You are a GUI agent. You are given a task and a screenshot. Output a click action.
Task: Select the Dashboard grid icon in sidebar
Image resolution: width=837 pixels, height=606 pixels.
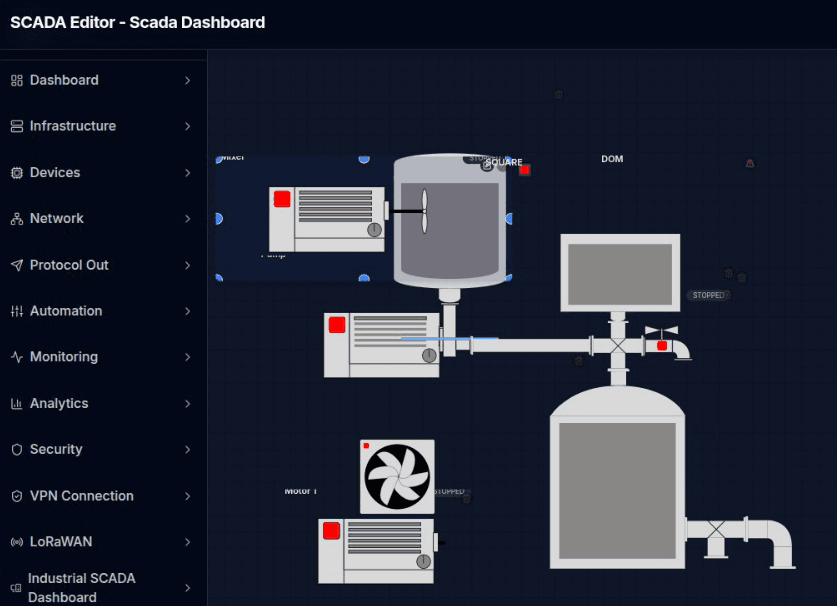[x=14, y=80]
